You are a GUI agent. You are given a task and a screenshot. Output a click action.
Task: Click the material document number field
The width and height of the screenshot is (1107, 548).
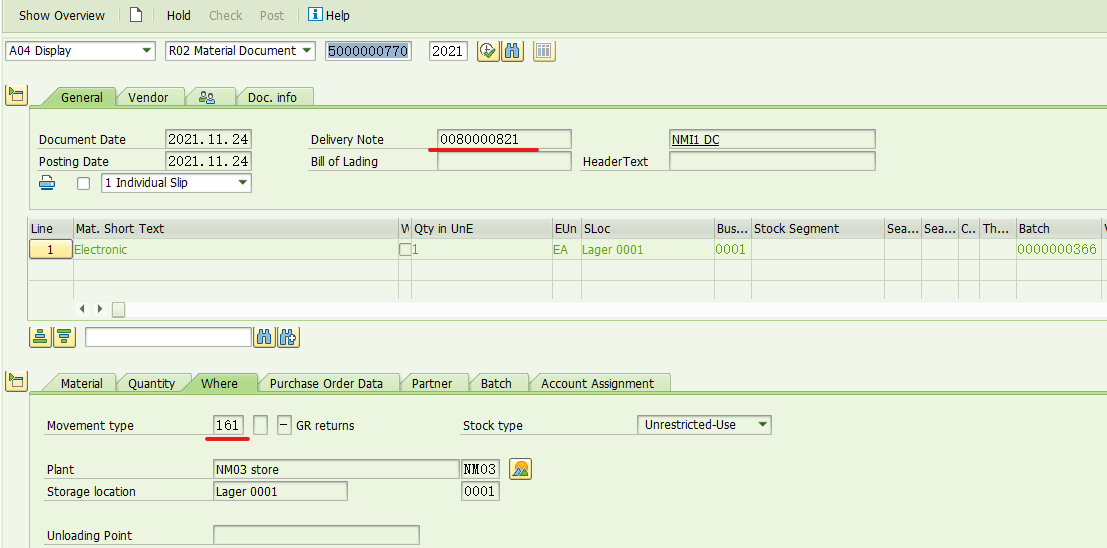pos(368,51)
